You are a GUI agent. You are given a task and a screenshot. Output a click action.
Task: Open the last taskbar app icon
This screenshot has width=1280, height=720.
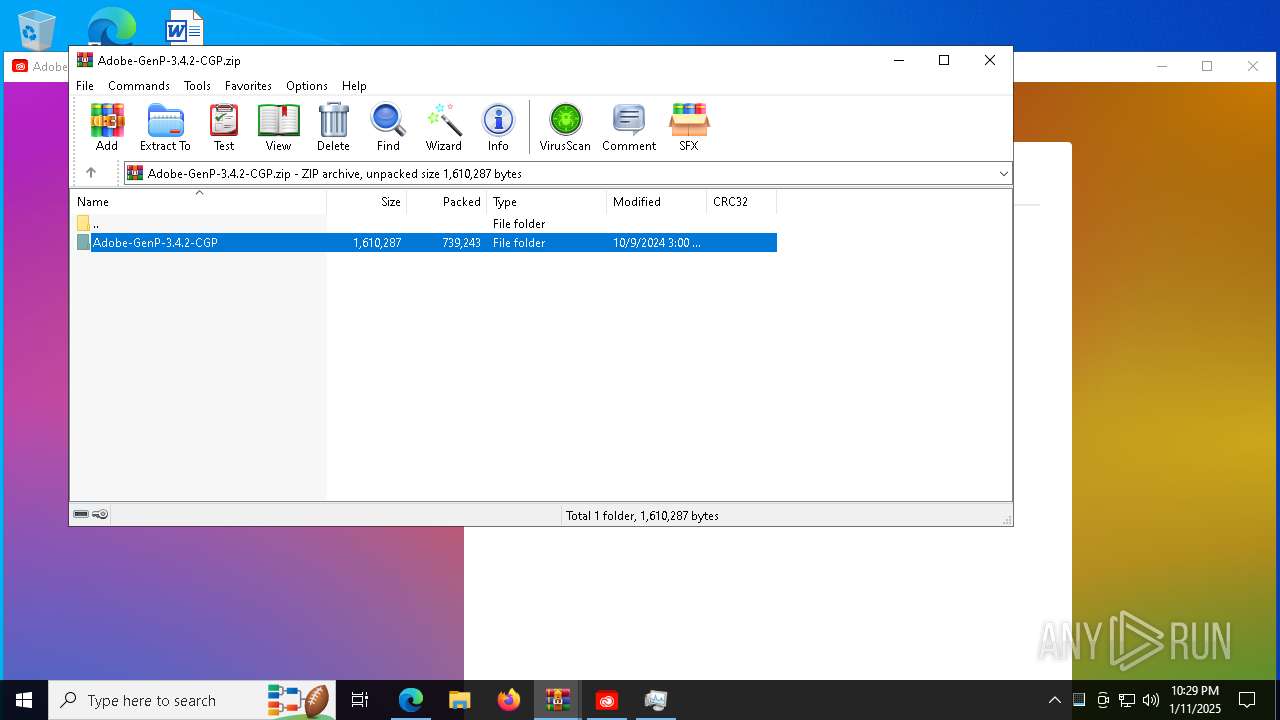click(656, 700)
